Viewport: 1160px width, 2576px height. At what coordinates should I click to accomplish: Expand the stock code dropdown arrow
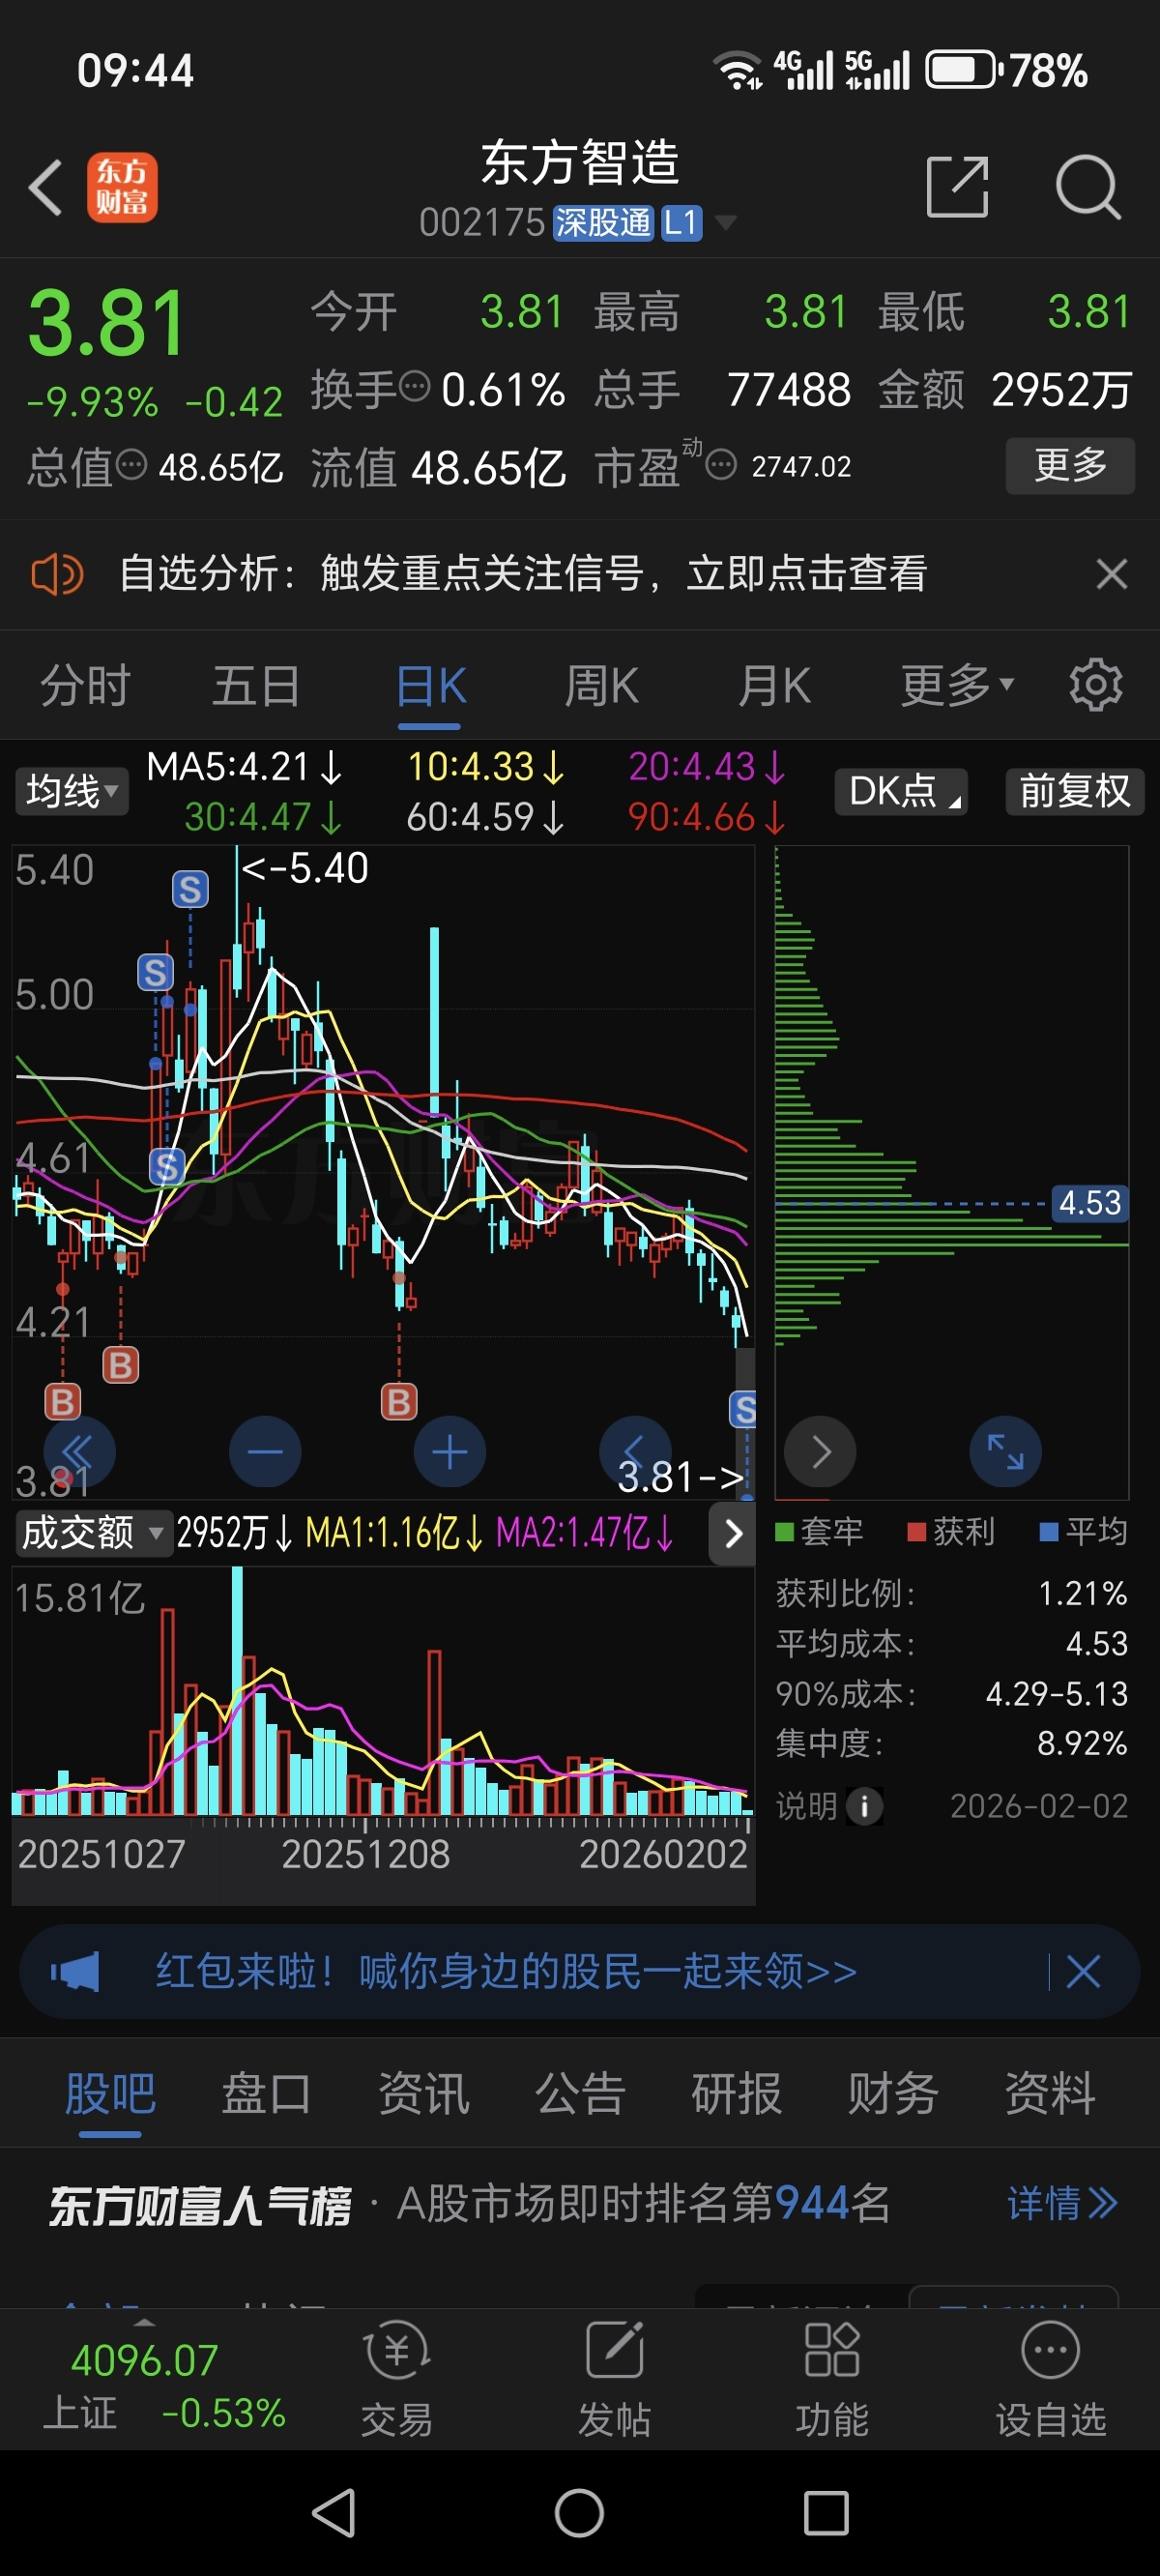pyautogui.click(x=726, y=222)
